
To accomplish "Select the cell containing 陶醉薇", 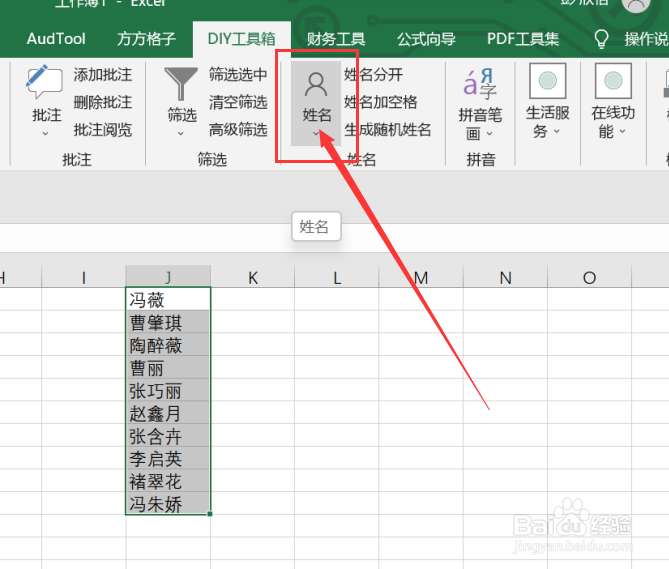I will (x=168, y=345).
